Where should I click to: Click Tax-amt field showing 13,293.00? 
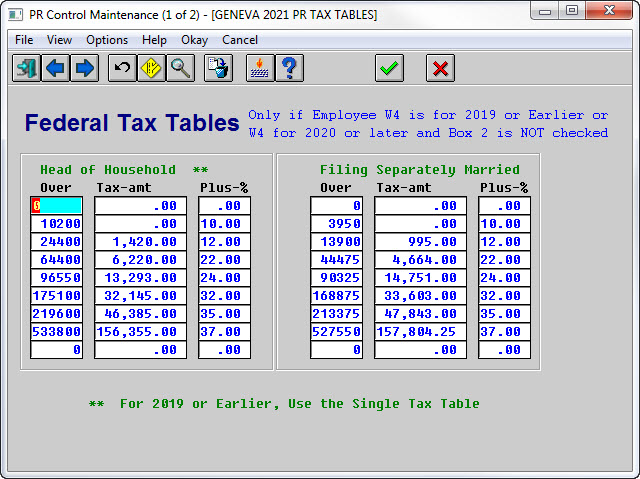point(140,277)
